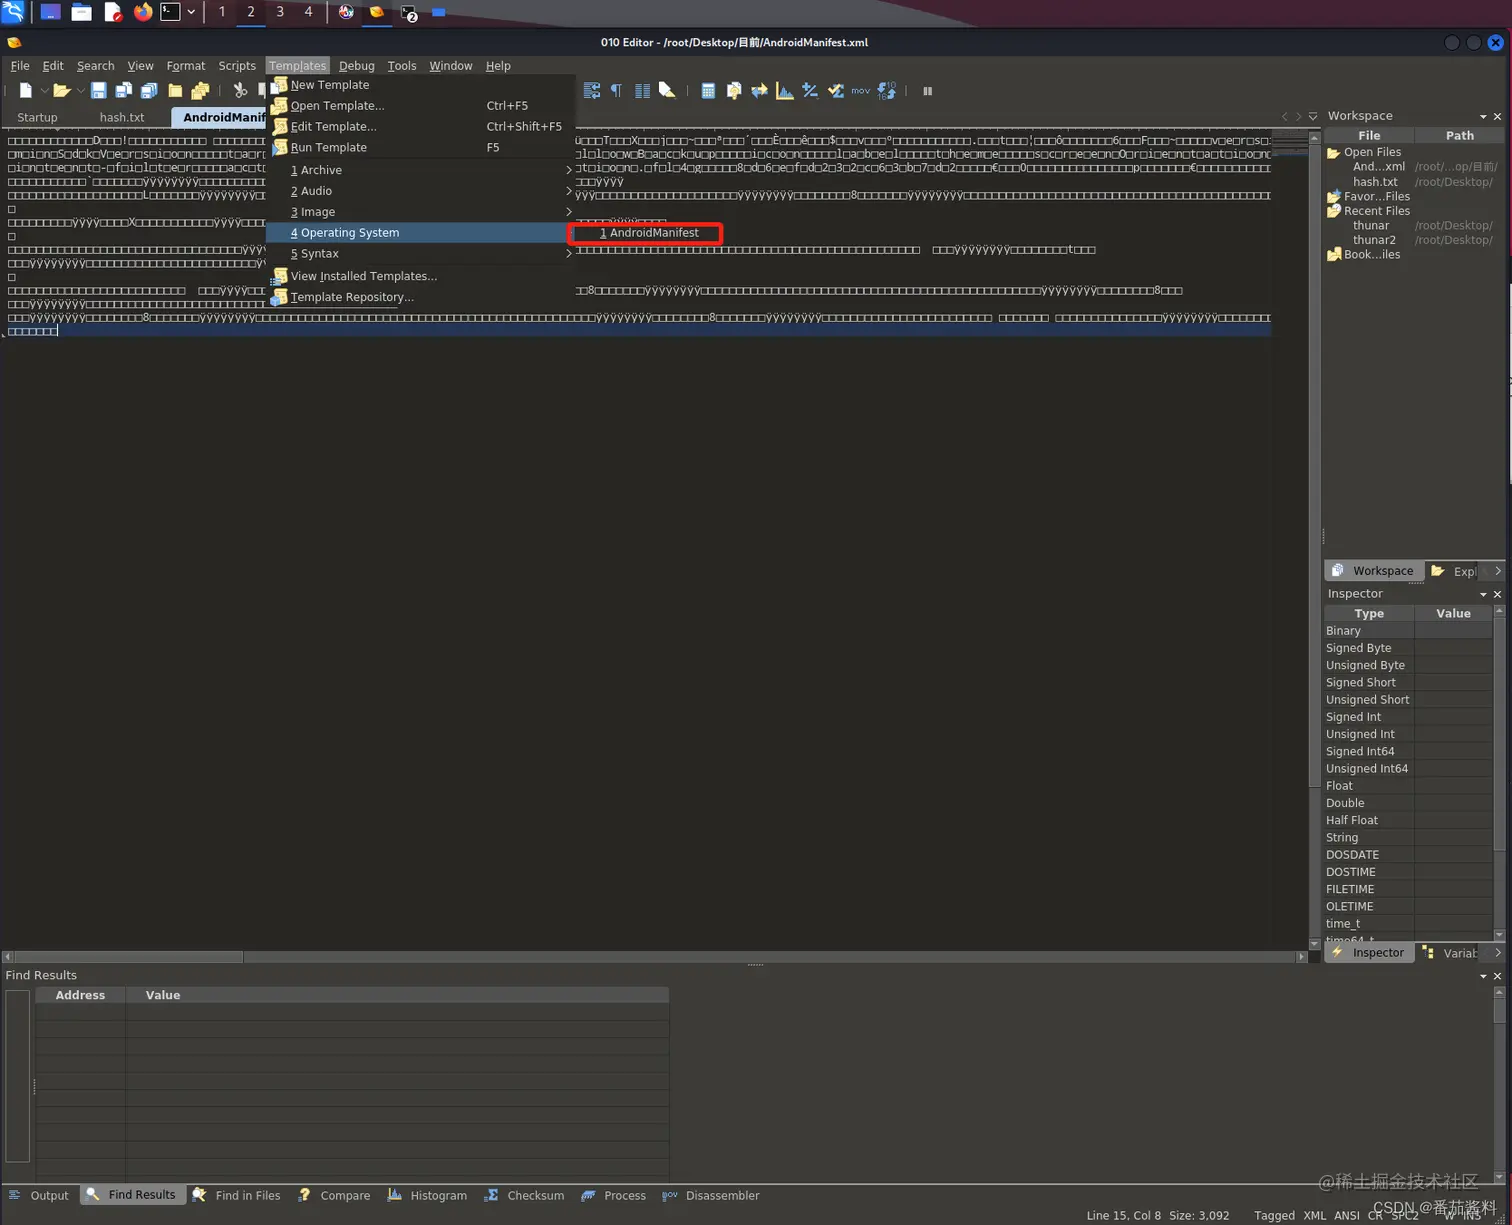Click the Cut scissors icon

click(x=240, y=90)
